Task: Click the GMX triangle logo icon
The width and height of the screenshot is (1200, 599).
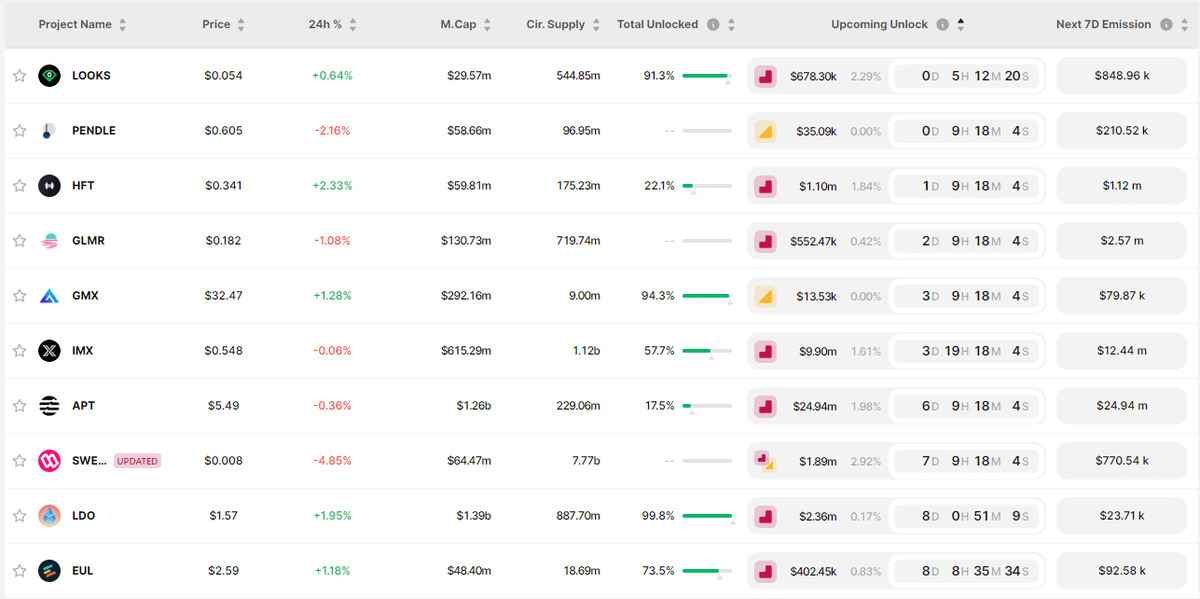Action: pos(49,296)
